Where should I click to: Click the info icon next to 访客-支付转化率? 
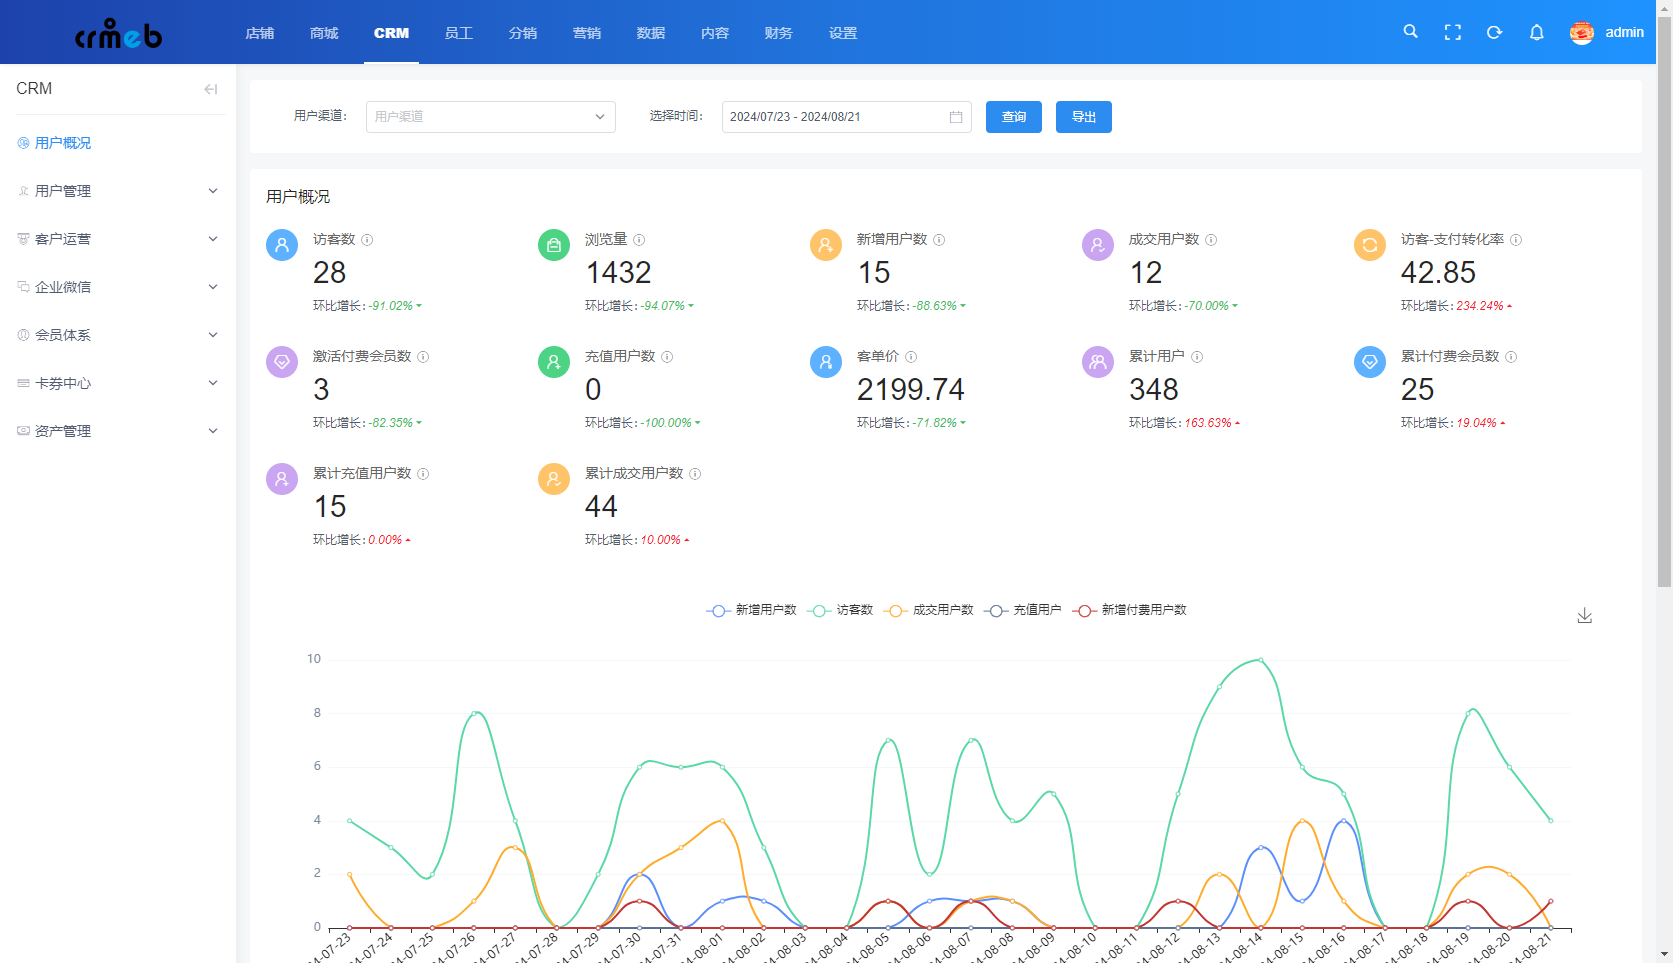[x=1516, y=240]
